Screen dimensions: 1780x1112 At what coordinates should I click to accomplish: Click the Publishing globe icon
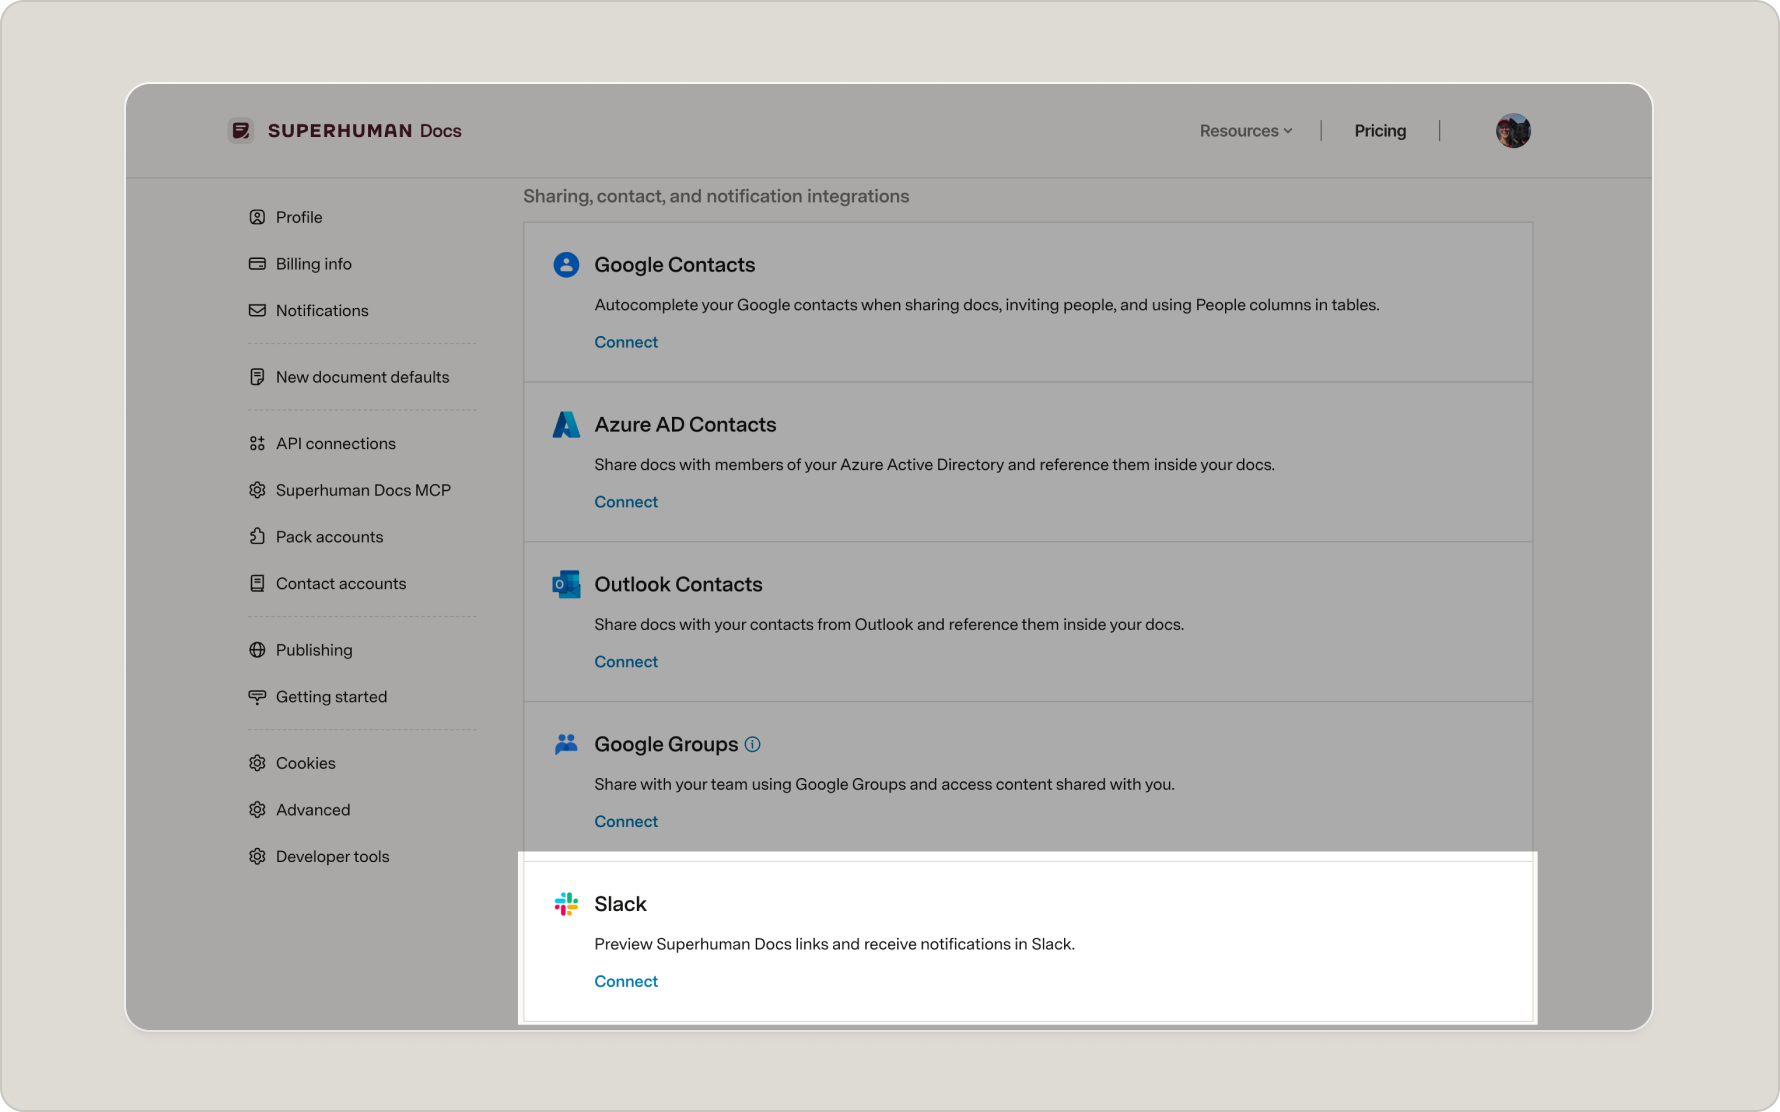[x=257, y=650]
